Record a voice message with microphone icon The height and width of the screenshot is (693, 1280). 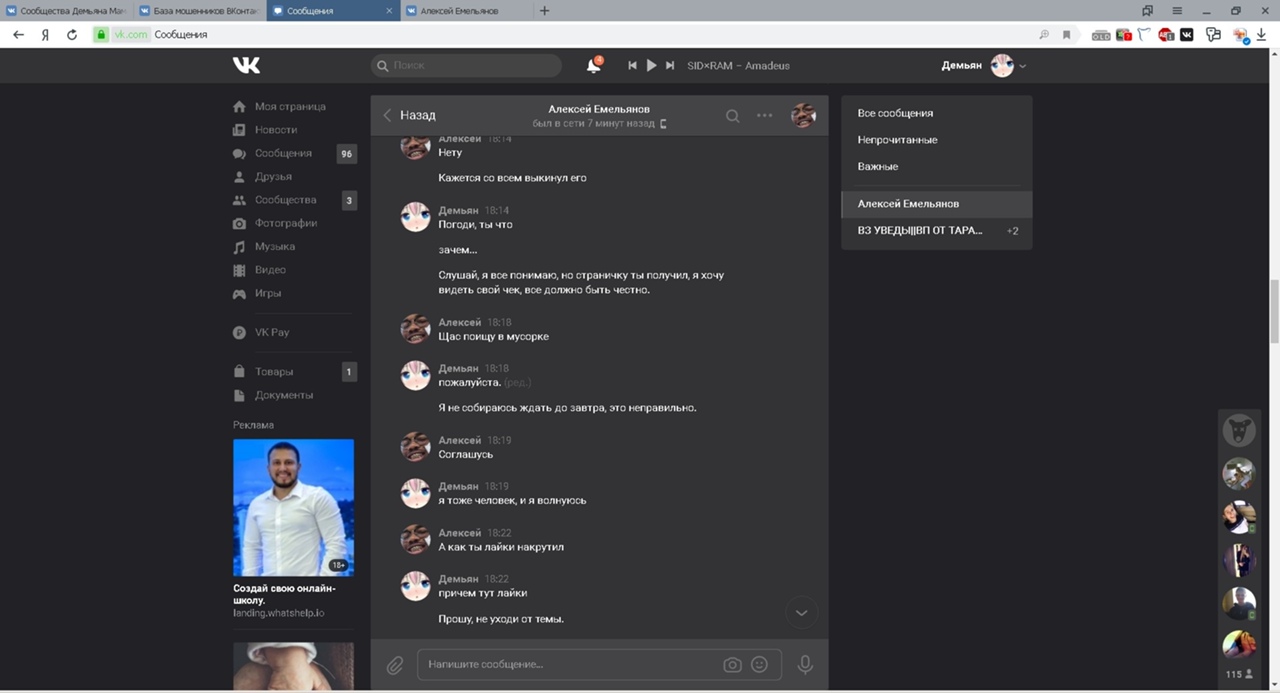coord(805,665)
